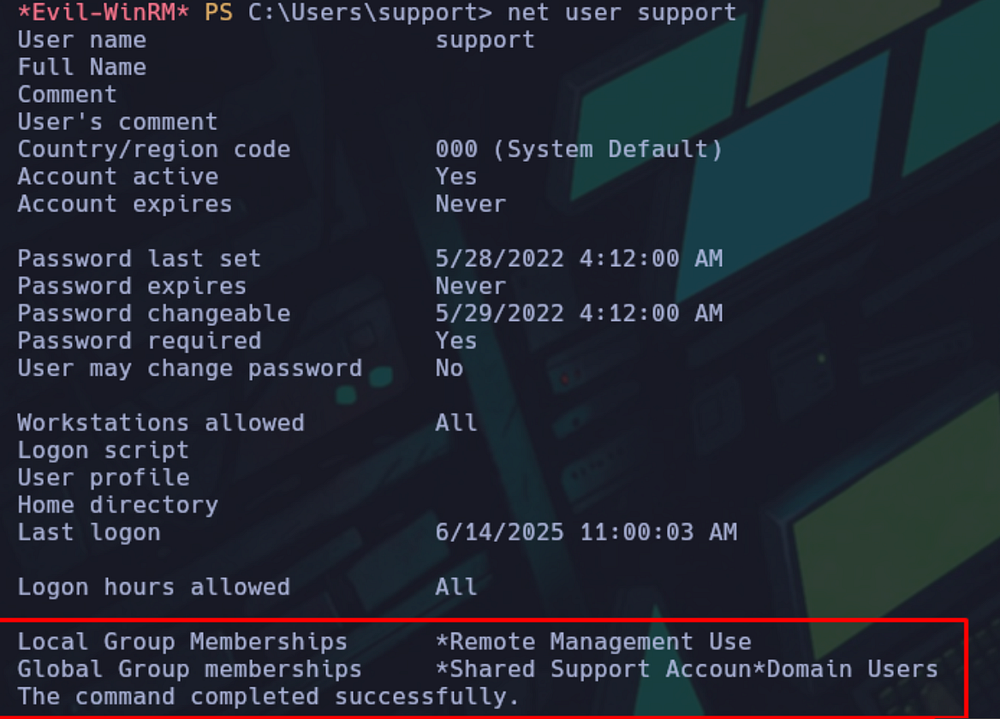
Task: Click the '000 (System Default)' country code value
Action: click(x=578, y=149)
